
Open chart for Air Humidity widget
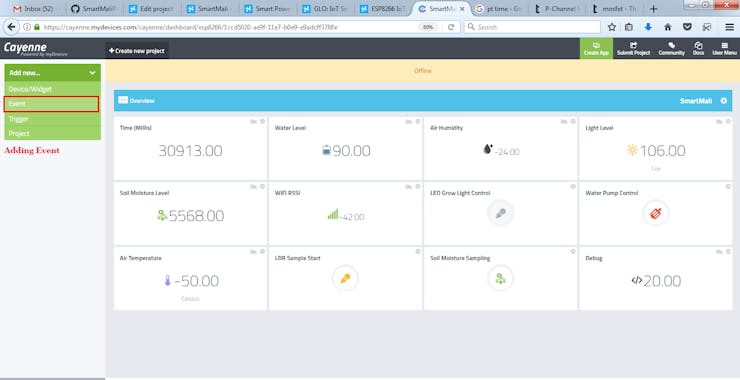click(564, 121)
